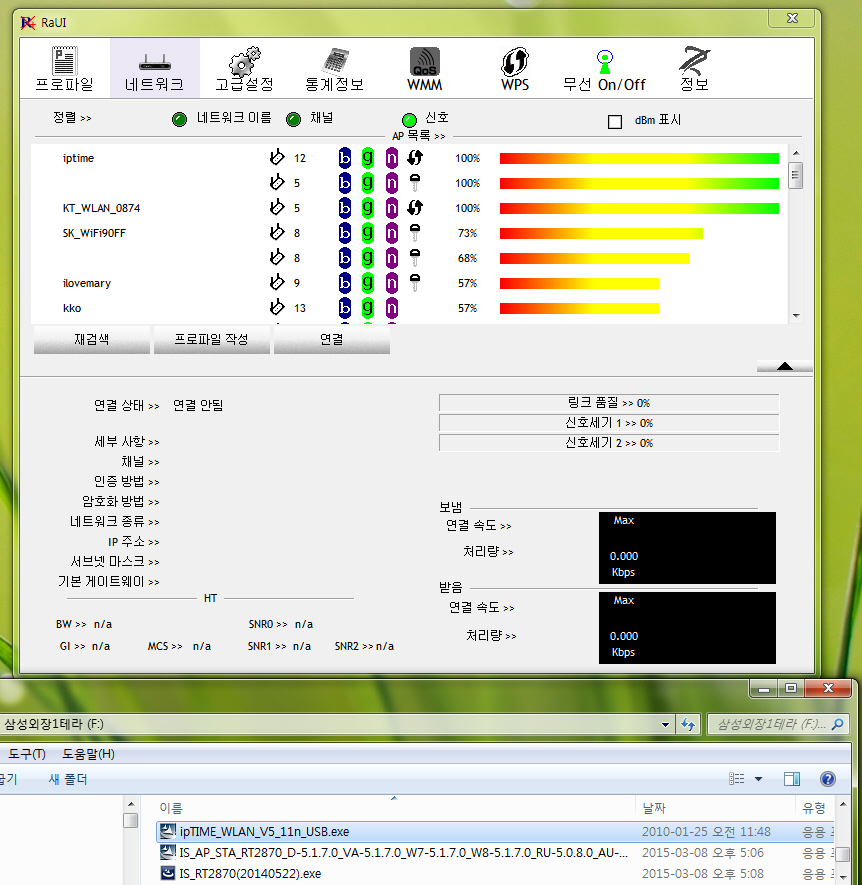Click Explorer left pane scrollbar up arrow
862x885 pixels.
click(131, 804)
